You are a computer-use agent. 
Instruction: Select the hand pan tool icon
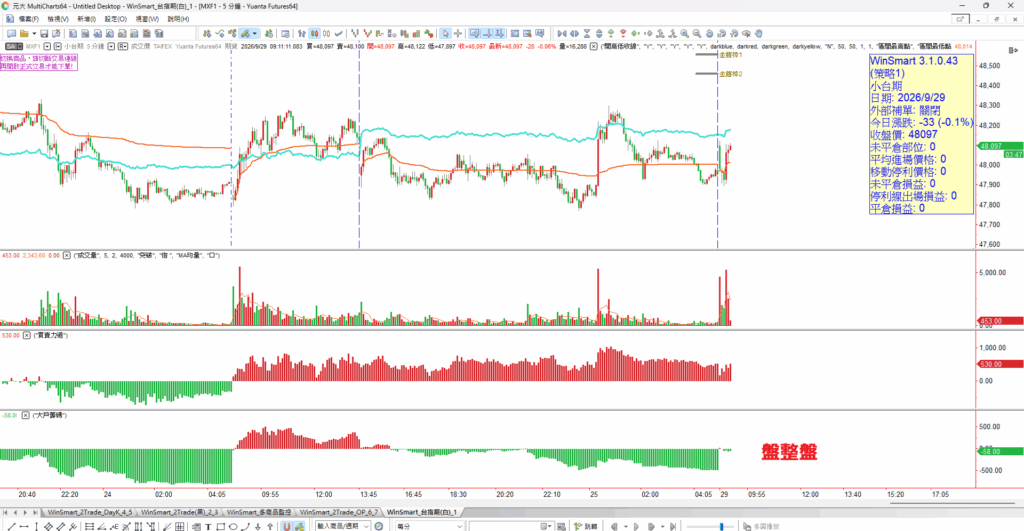(x=759, y=33)
